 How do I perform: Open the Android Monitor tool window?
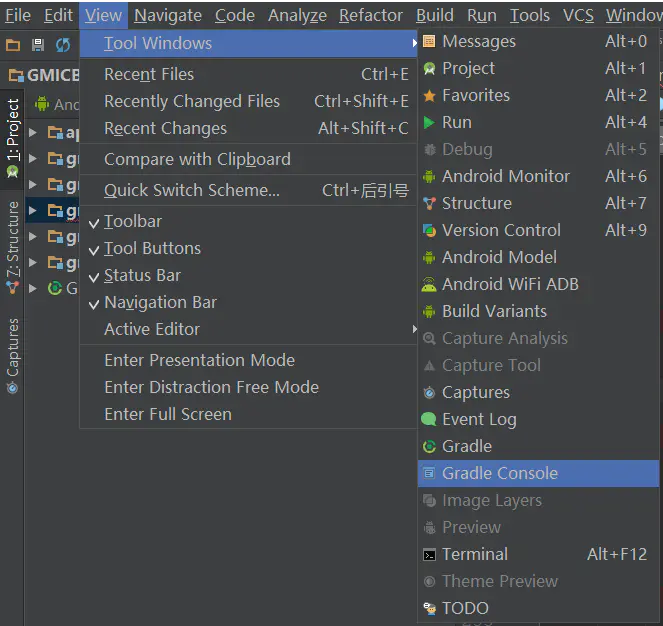pos(506,176)
